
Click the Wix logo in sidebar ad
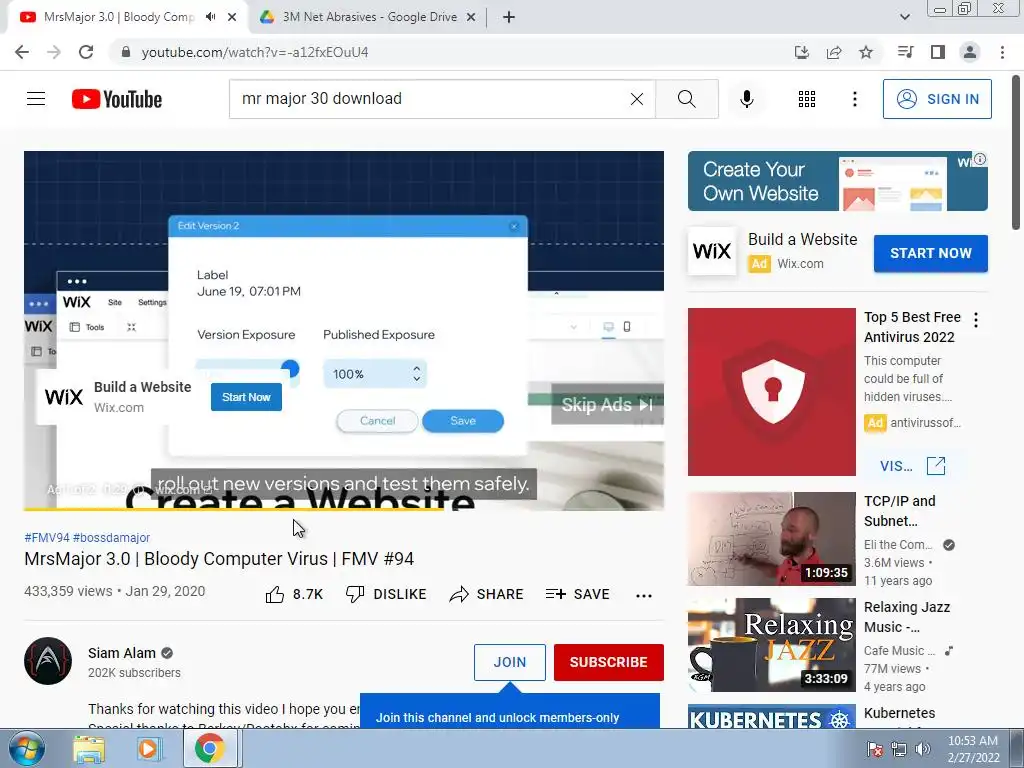(712, 251)
